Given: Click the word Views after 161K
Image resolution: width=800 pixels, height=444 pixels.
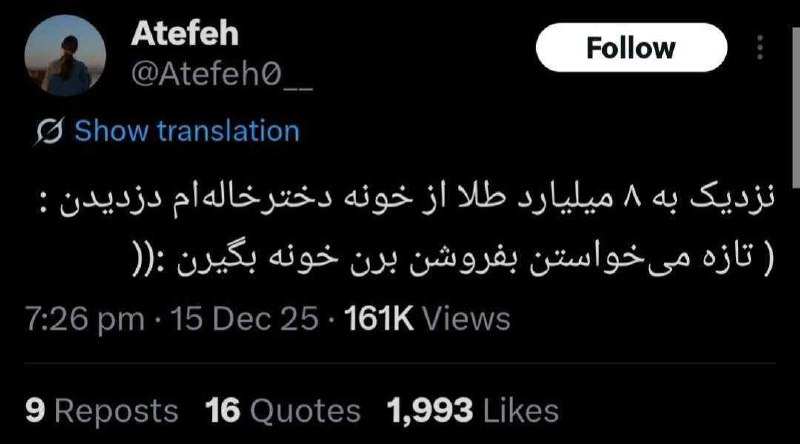Looking at the screenshot, I should point(466,319).
